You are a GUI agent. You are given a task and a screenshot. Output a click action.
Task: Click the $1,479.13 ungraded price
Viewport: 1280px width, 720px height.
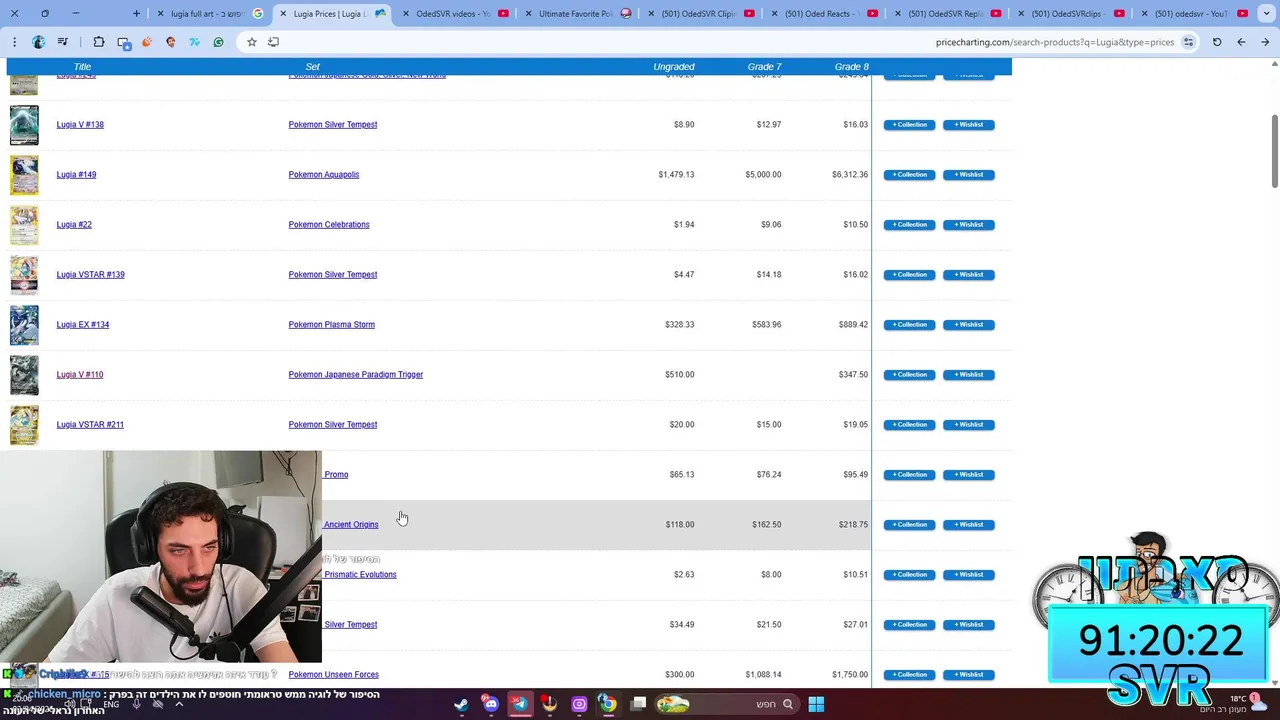pyautogui.click(x=676, y=175)
